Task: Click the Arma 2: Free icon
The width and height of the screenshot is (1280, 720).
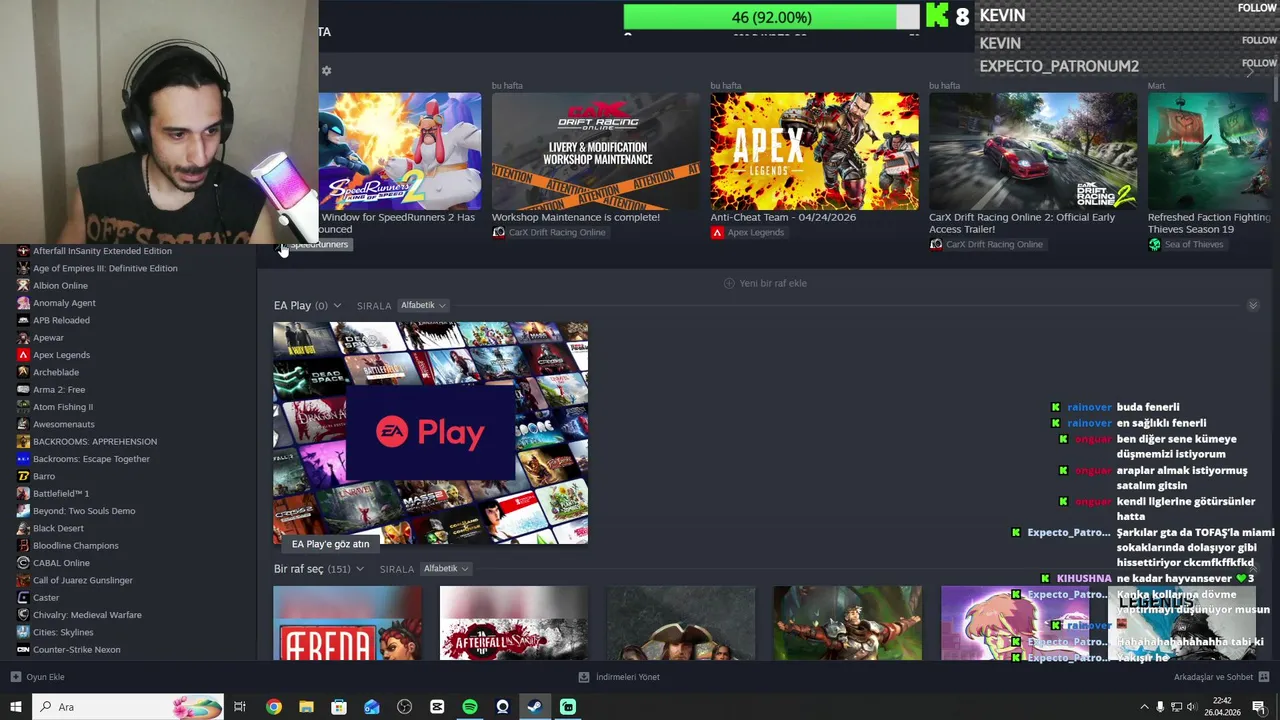Action: pos(23,389)
